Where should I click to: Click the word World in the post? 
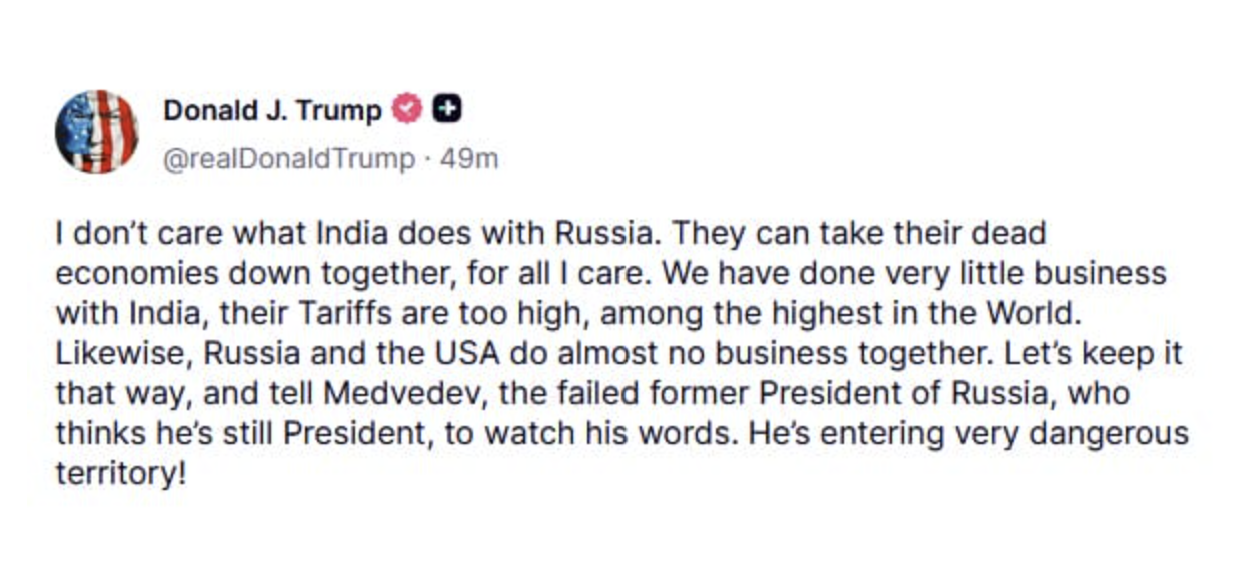(x=1037, y=313)
